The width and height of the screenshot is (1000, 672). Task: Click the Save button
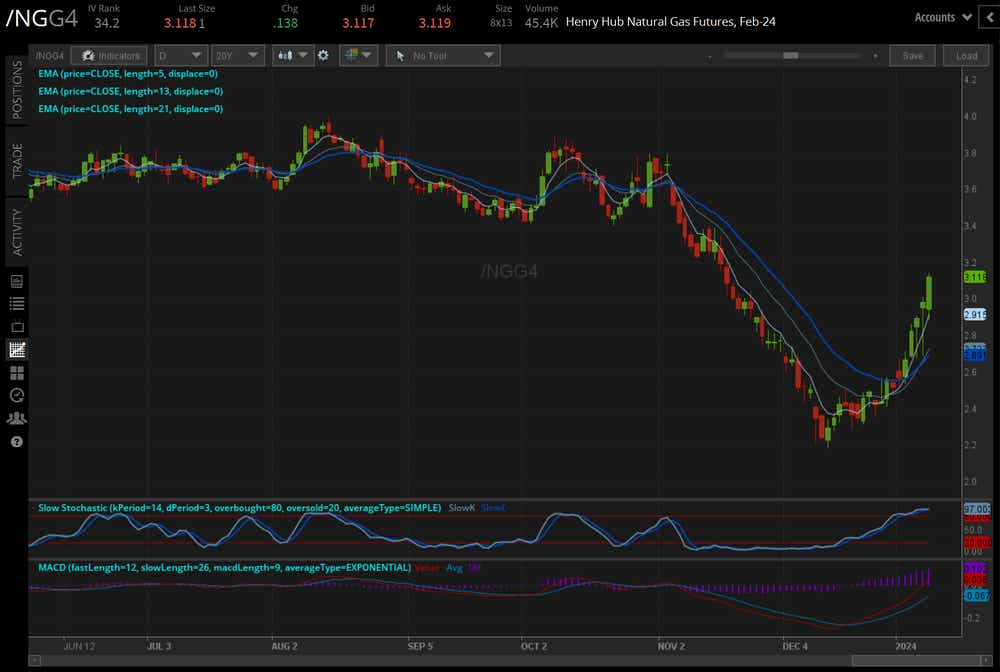point(912,56)
